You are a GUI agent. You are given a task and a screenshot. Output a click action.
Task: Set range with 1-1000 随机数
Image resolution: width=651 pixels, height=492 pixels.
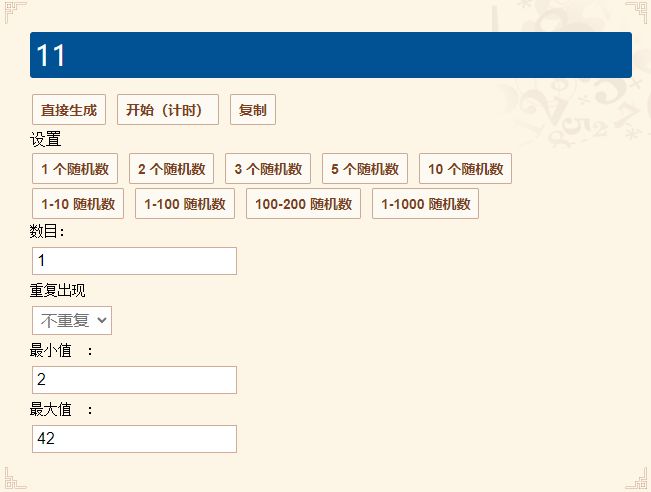(x=426, y=203)
